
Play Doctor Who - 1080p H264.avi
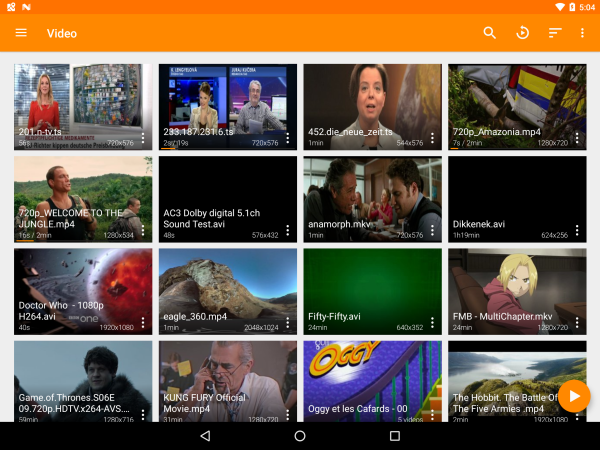83,291
